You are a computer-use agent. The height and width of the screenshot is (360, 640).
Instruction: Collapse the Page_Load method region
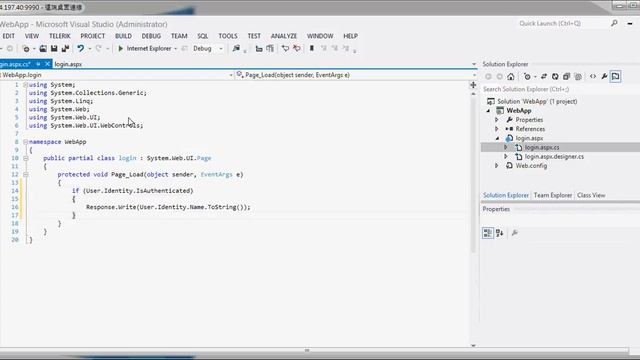click(x=25, y=174)
